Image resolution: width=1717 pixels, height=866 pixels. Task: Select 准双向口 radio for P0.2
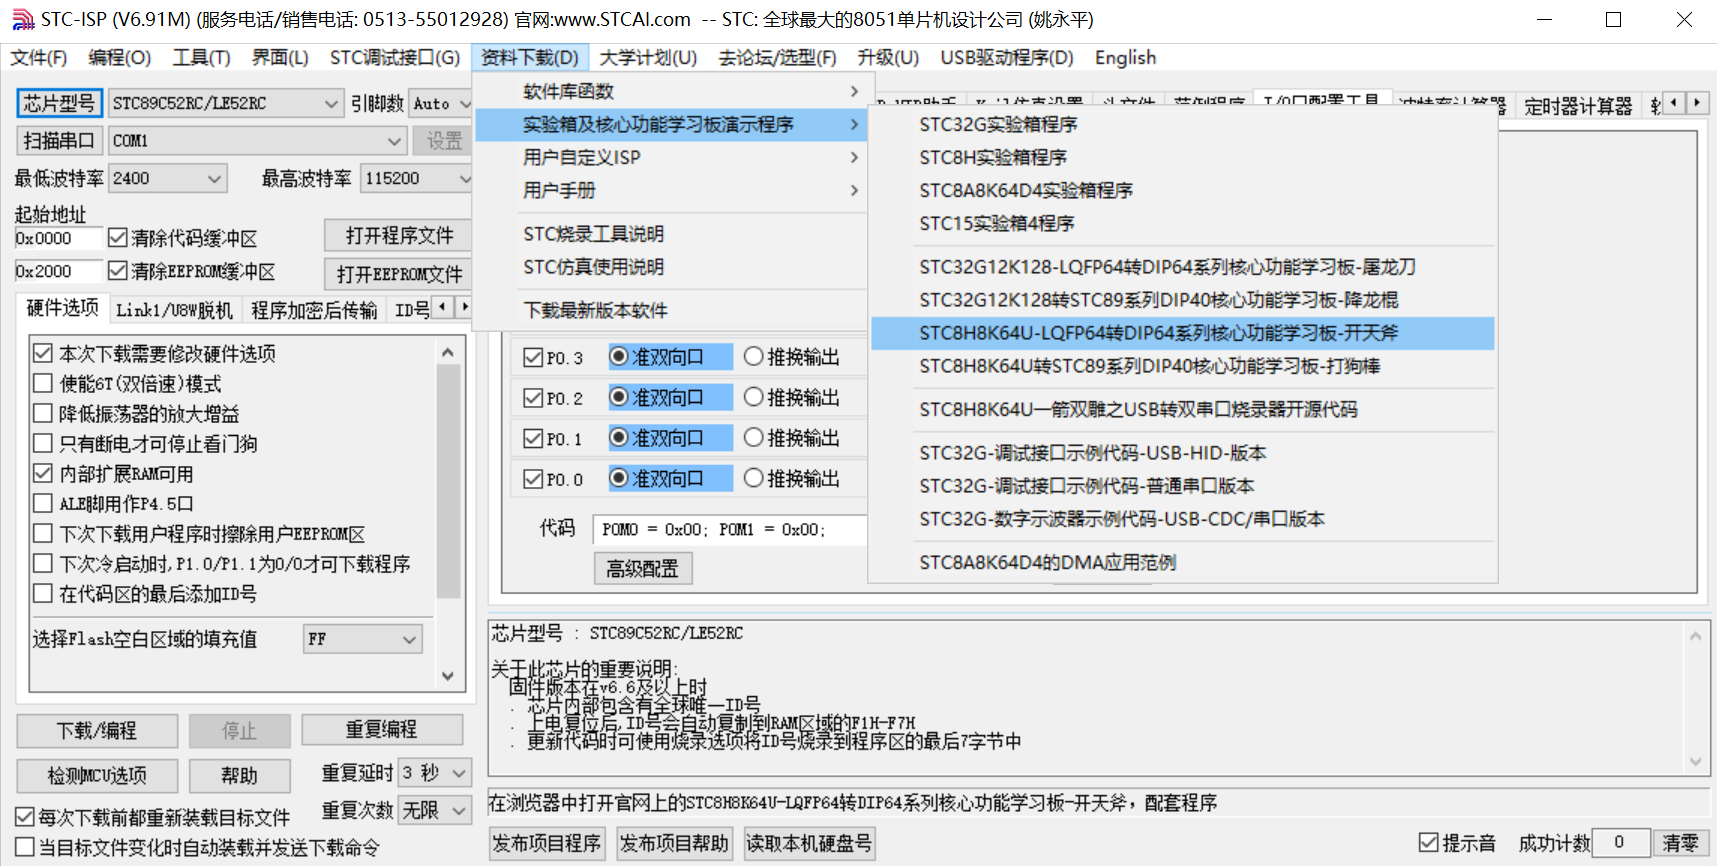coord(619,398)
